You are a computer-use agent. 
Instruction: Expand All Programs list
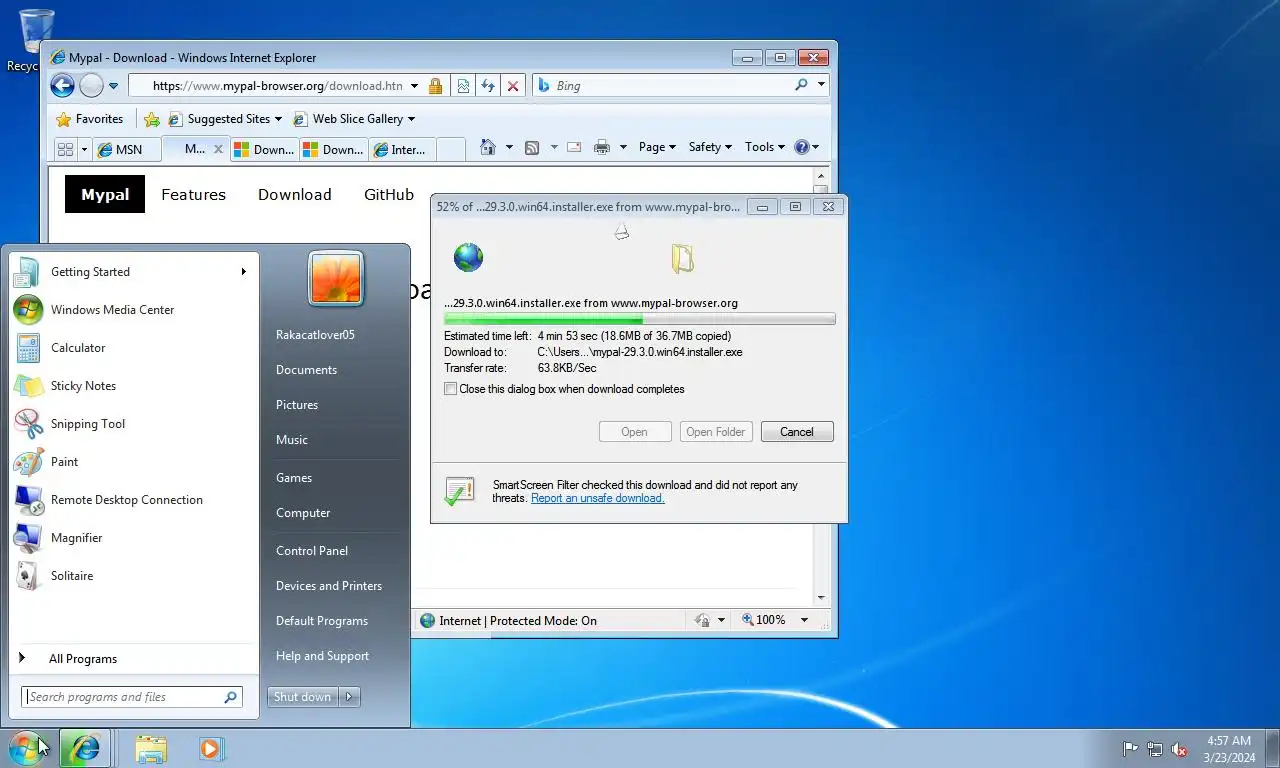133,659
